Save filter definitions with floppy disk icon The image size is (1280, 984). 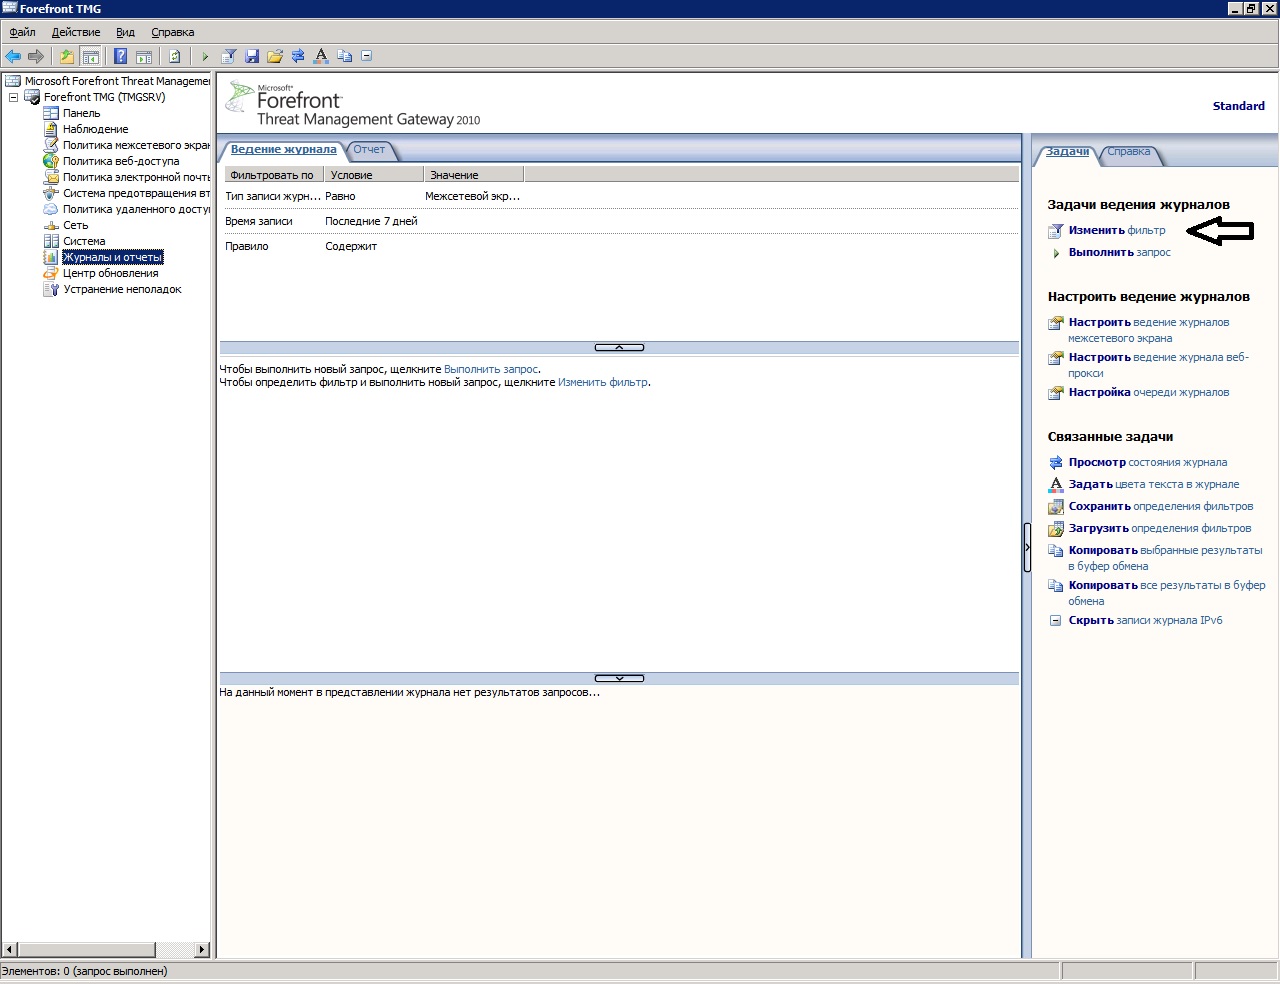tap(252, 56)
